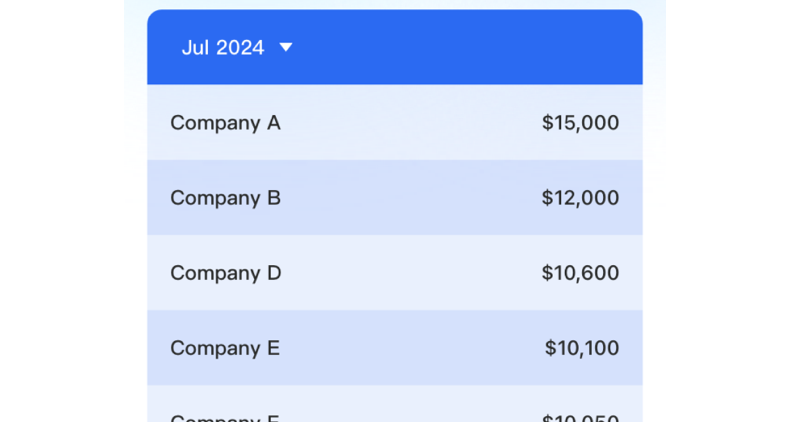790x422 pixels.
Task: Click the $10,100 amount
Action: pos(581,348)
